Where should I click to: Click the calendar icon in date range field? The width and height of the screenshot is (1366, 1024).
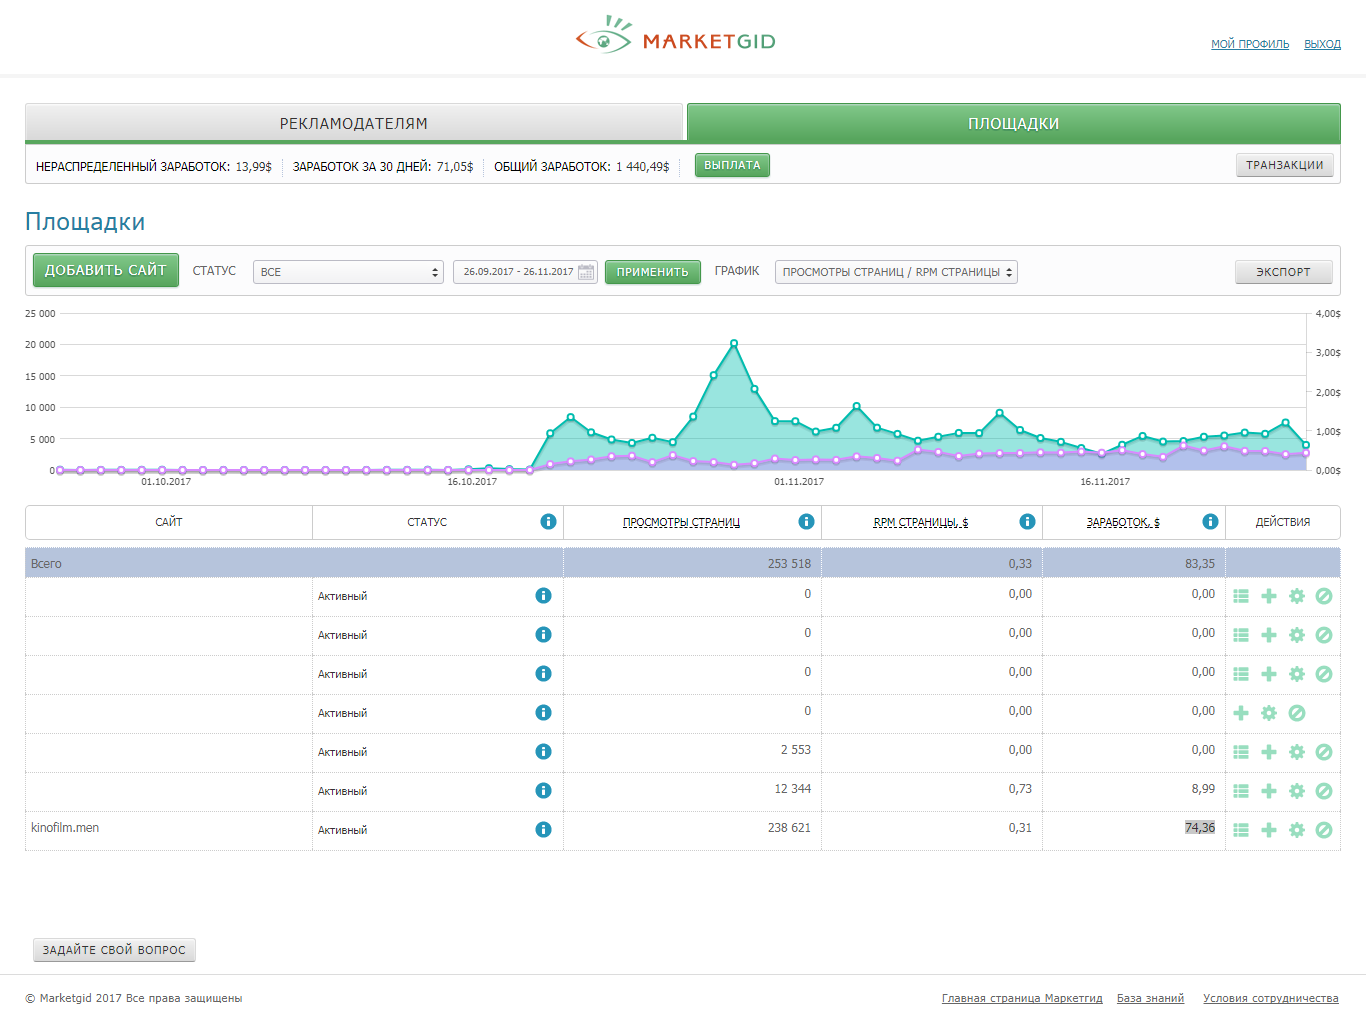(x=586, y=272)
